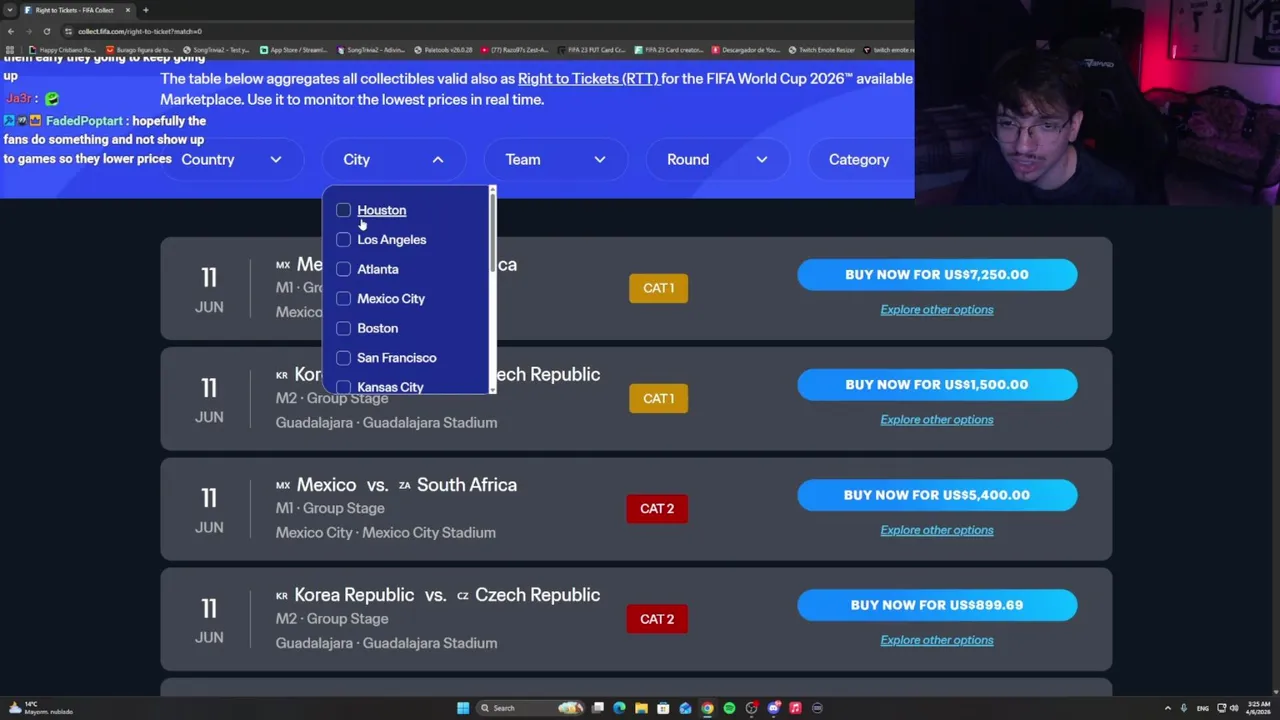
Task: Close the Right to Tickets tab
Action: pos(127,10)
